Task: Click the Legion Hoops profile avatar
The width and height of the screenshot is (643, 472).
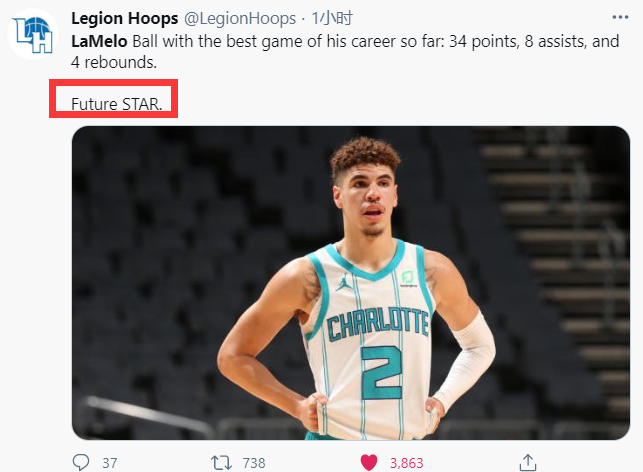Action: click(x=32, y=36)
